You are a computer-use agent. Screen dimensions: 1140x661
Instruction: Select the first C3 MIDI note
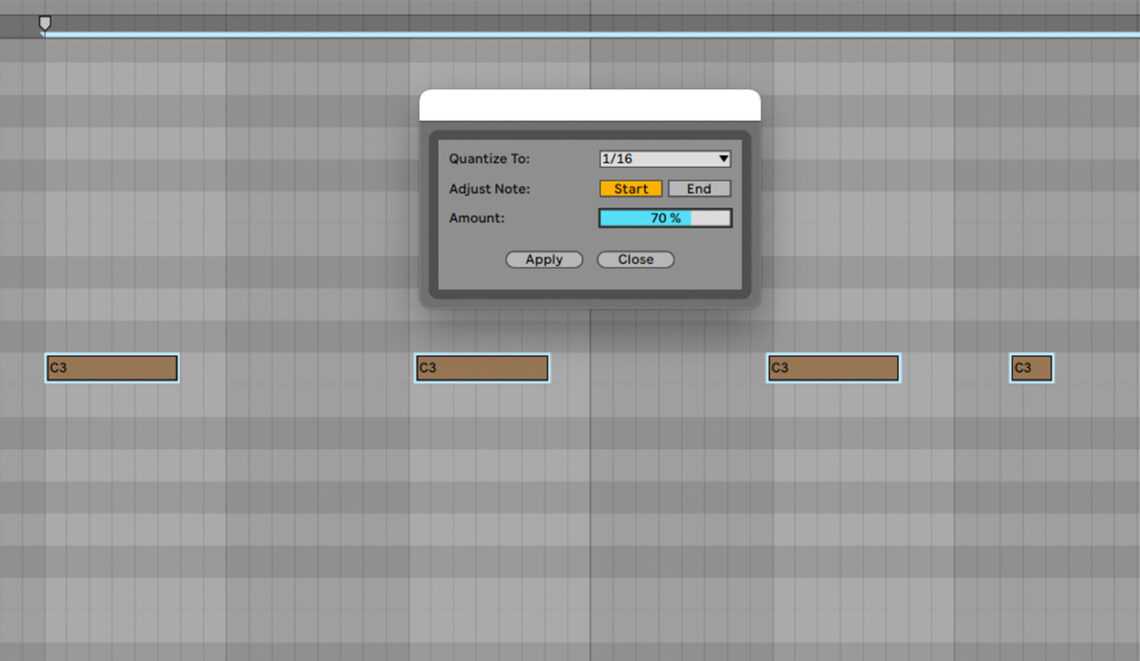click(110, 368)
